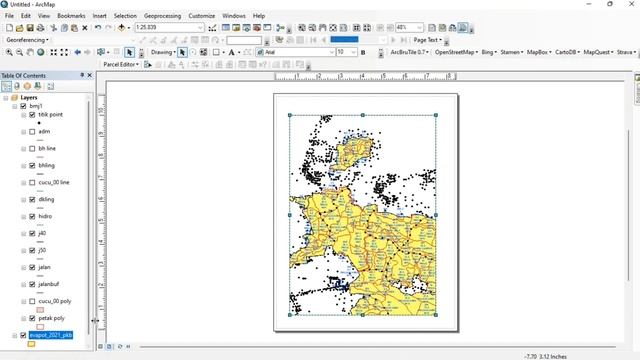Open the font size dropdown

tap(353, 52)
